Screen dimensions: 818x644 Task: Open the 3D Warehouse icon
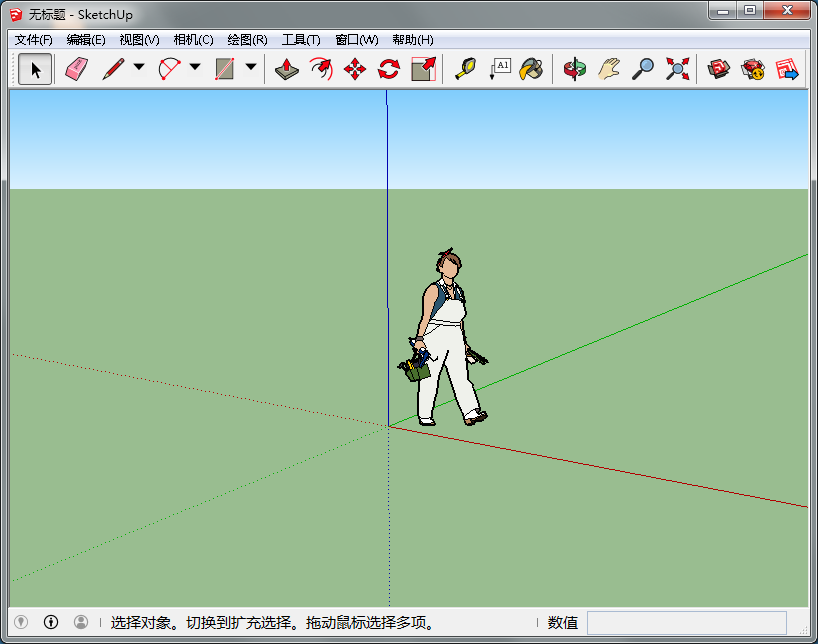point(718,69)
